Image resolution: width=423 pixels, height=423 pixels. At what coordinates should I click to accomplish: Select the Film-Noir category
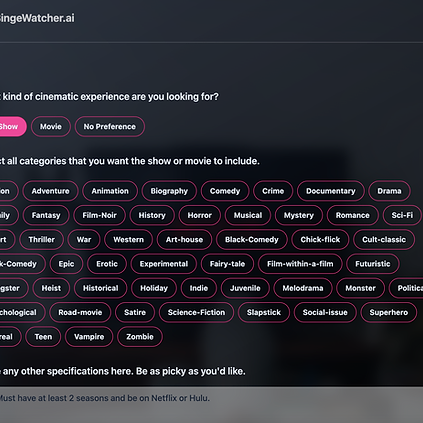click(99, 215)
